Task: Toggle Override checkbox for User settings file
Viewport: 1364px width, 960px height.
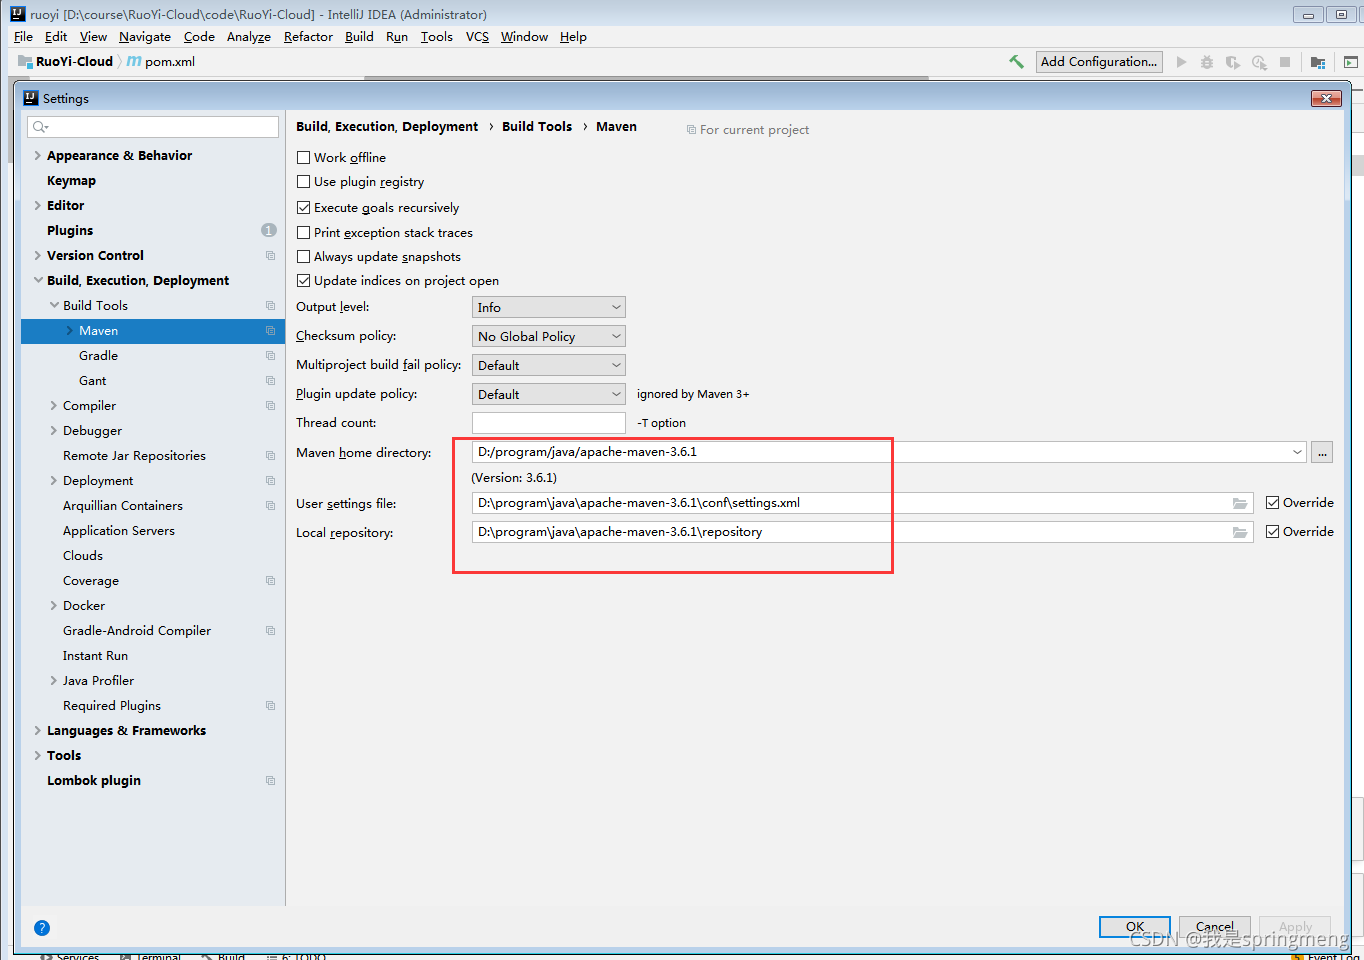Action: click(1273, 503)
